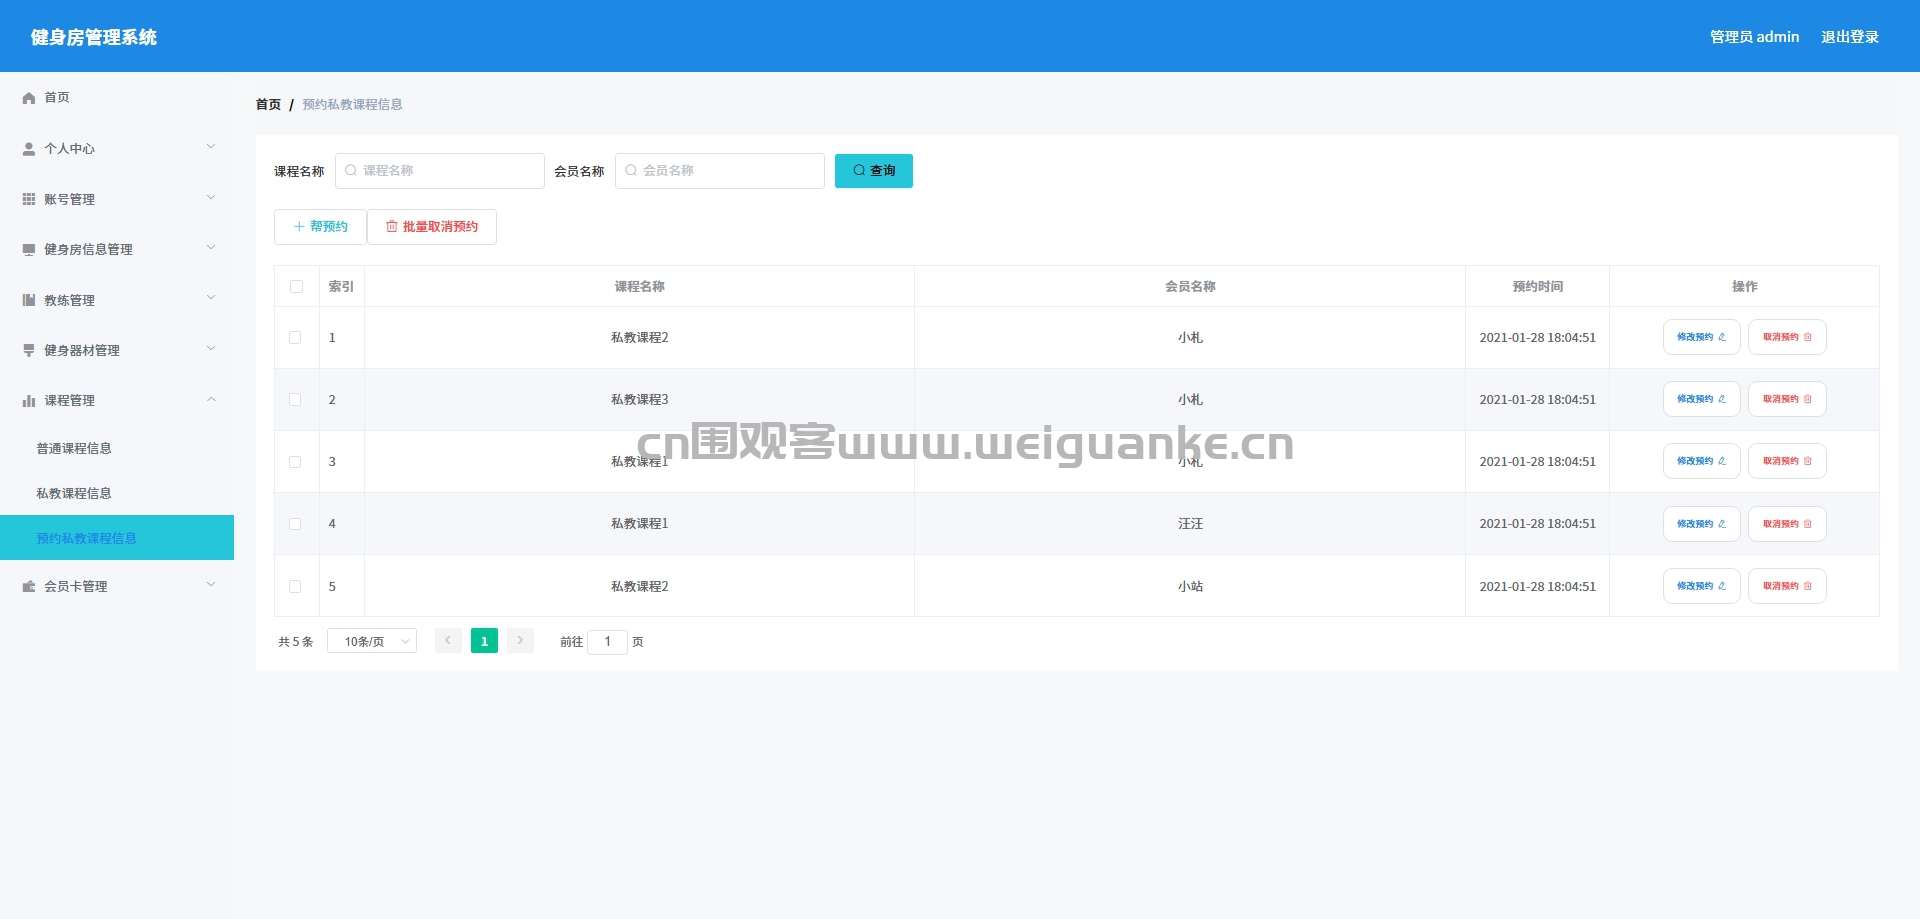
Task: Click trash icon in row 5 取消预约
Action: pos(1808,586)
